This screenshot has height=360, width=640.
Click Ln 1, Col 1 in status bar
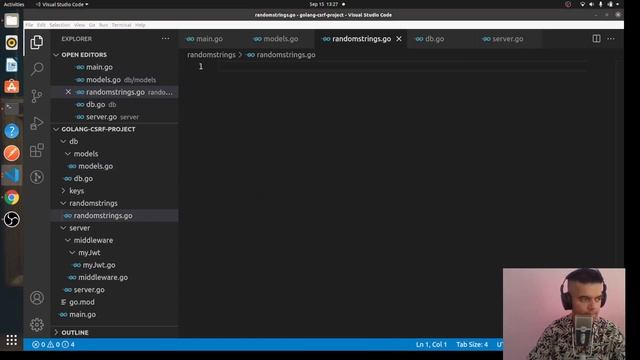(x=431, y=344)
